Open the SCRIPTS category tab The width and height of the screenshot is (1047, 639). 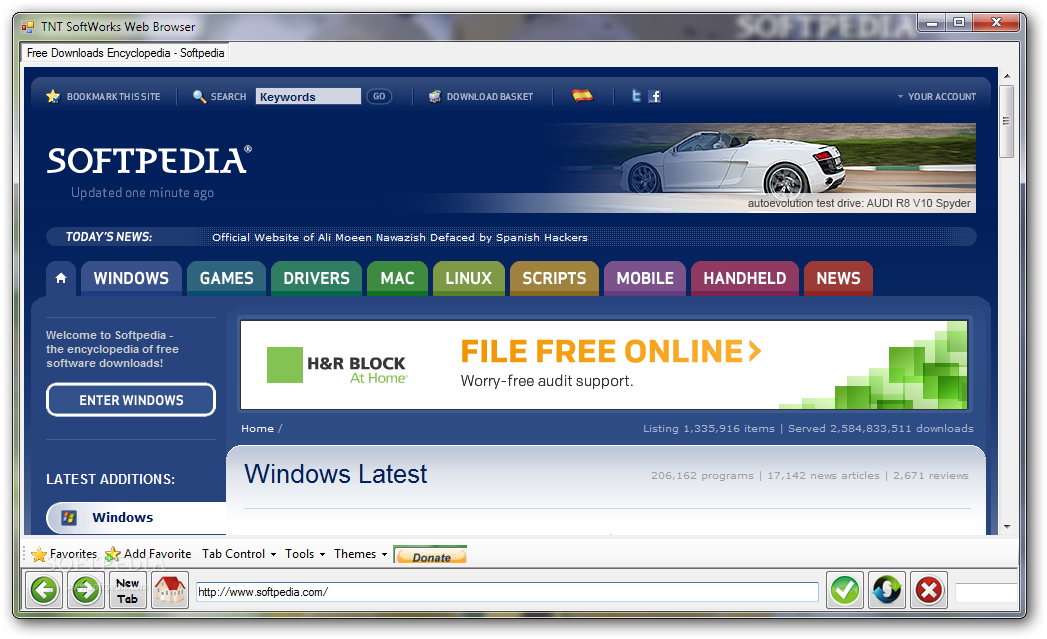click(554, 278)
